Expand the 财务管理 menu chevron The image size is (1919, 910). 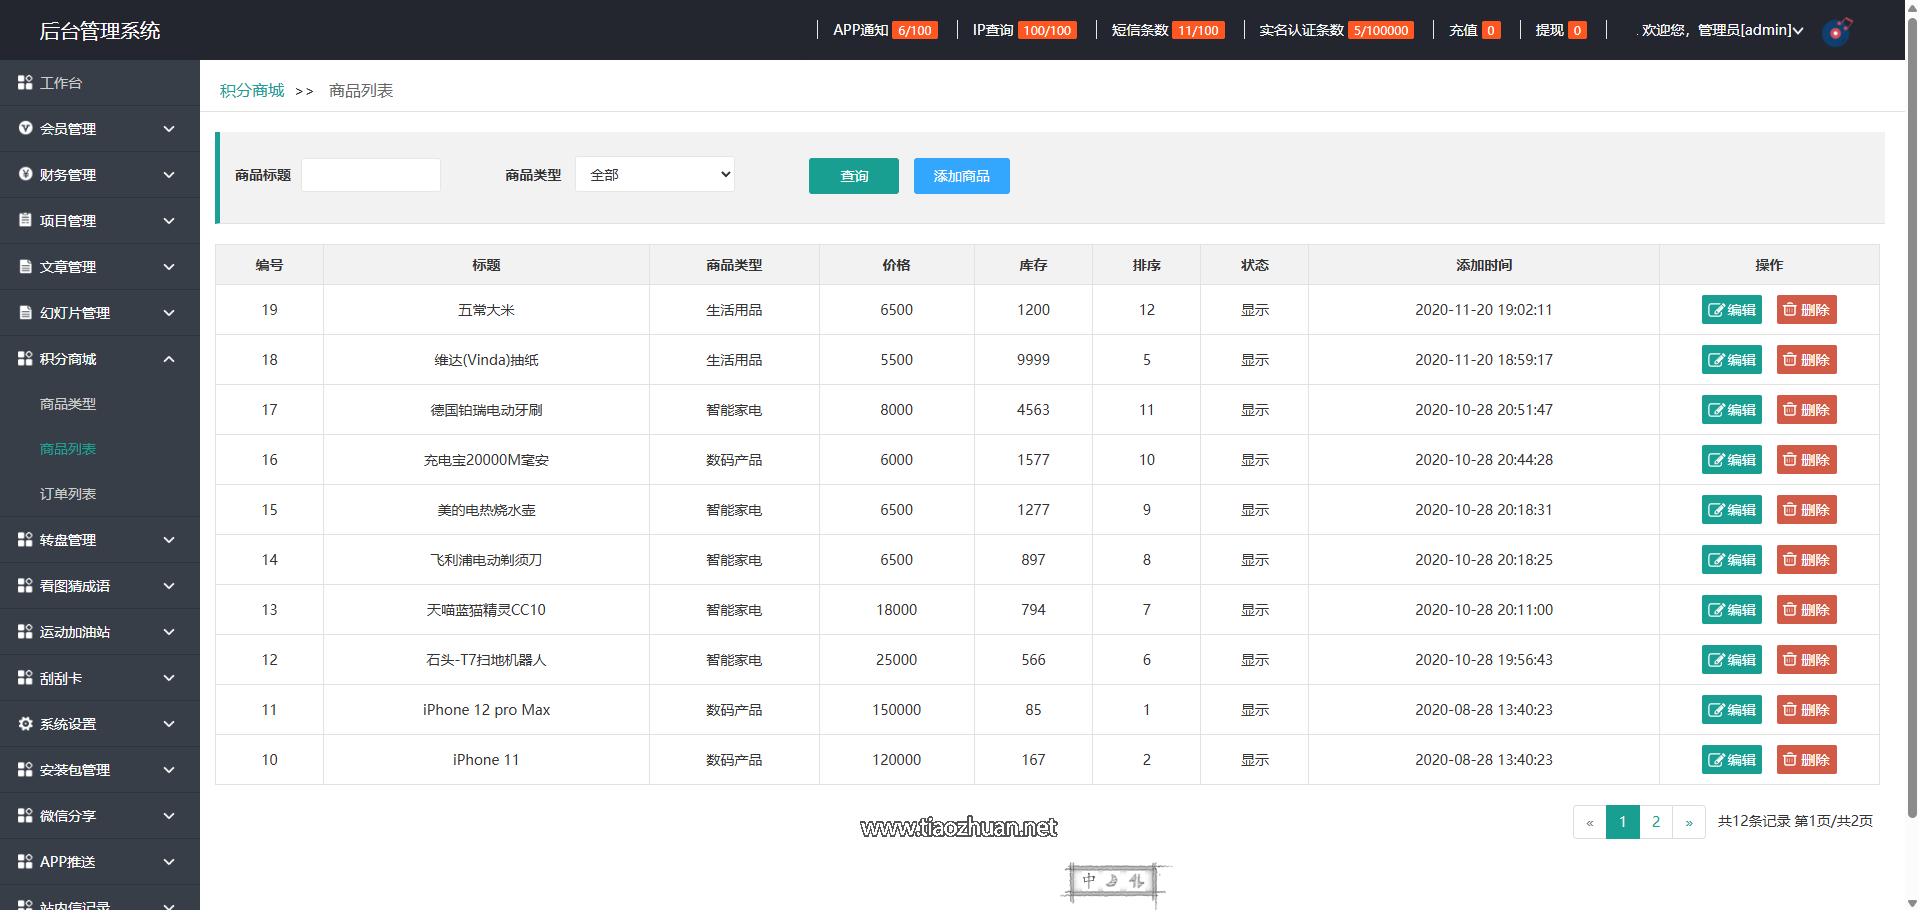169,175
